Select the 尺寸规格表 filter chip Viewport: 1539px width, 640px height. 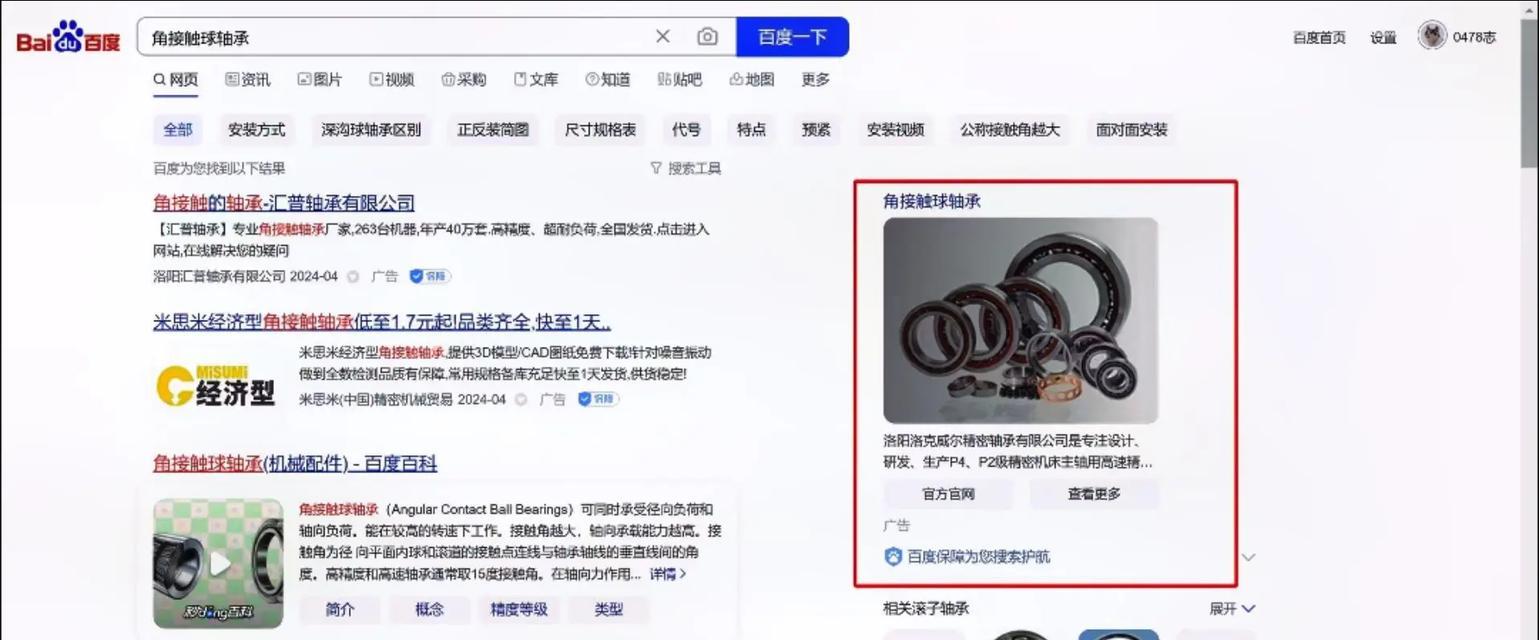(x=600, y=130)
